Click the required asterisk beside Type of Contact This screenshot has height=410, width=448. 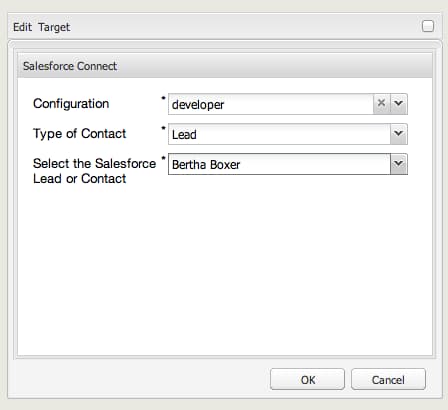[163, 128]
